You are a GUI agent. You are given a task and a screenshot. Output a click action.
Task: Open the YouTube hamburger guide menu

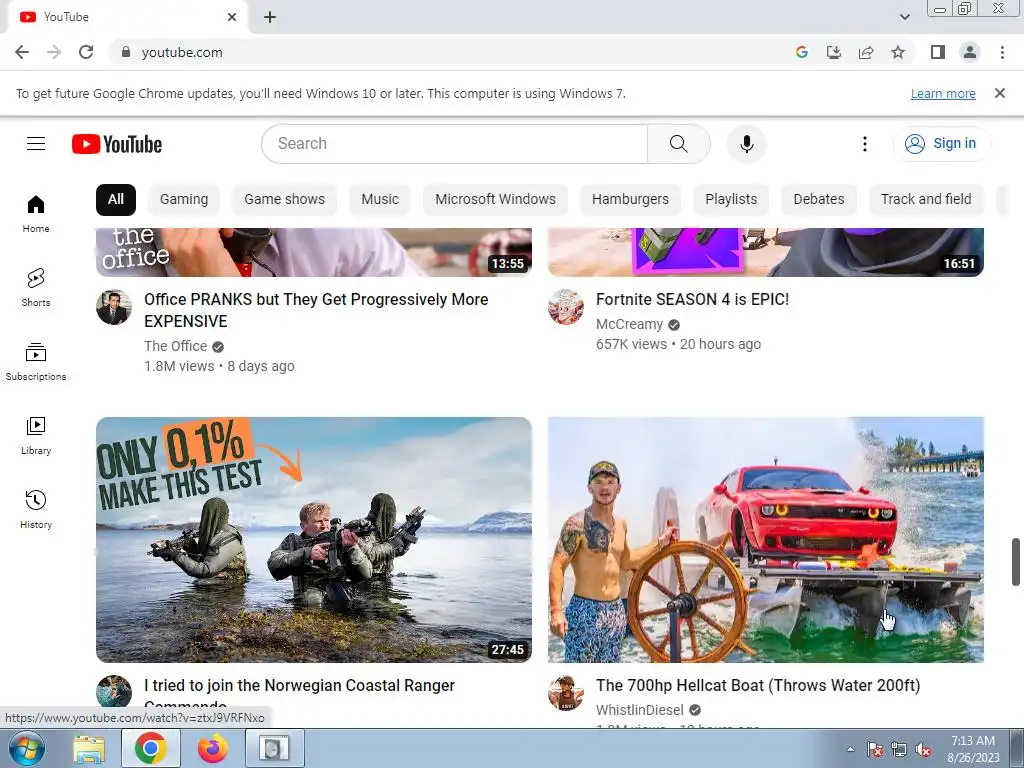coord(36,144)
